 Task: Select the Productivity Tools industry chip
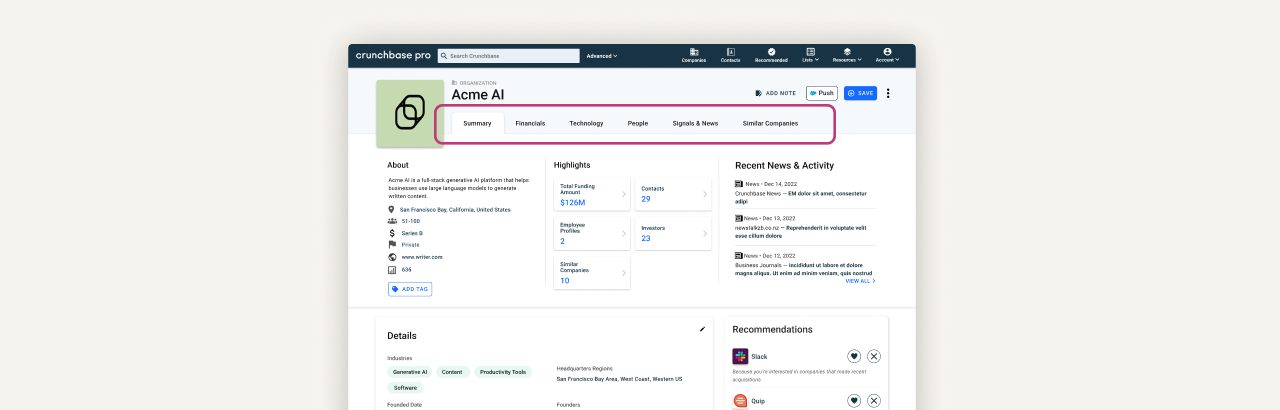click(503, 372)
